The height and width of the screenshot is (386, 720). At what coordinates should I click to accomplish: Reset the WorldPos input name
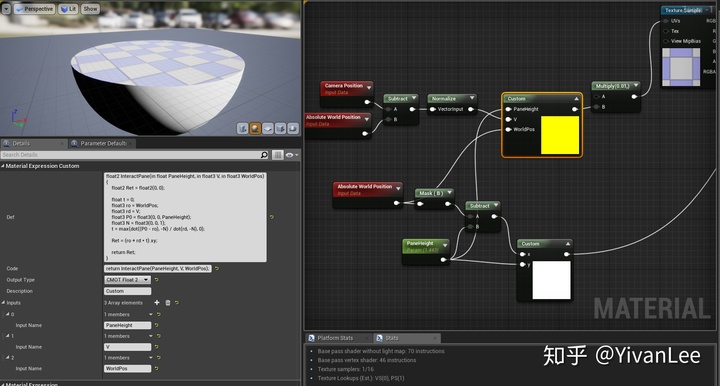[156, 368]
